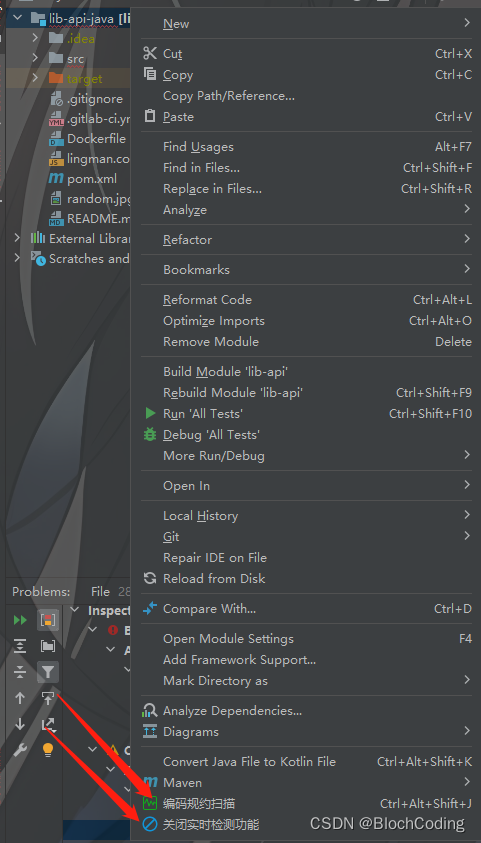Toggle the Filter resolved items button
Screen dimensions: 481x843
pyautogui.click(x=48, y=671)
